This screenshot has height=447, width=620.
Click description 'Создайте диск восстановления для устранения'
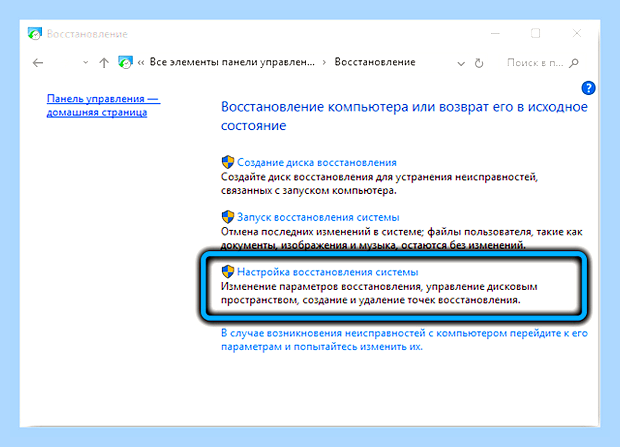pyautogui.click(x=379, y=184)
